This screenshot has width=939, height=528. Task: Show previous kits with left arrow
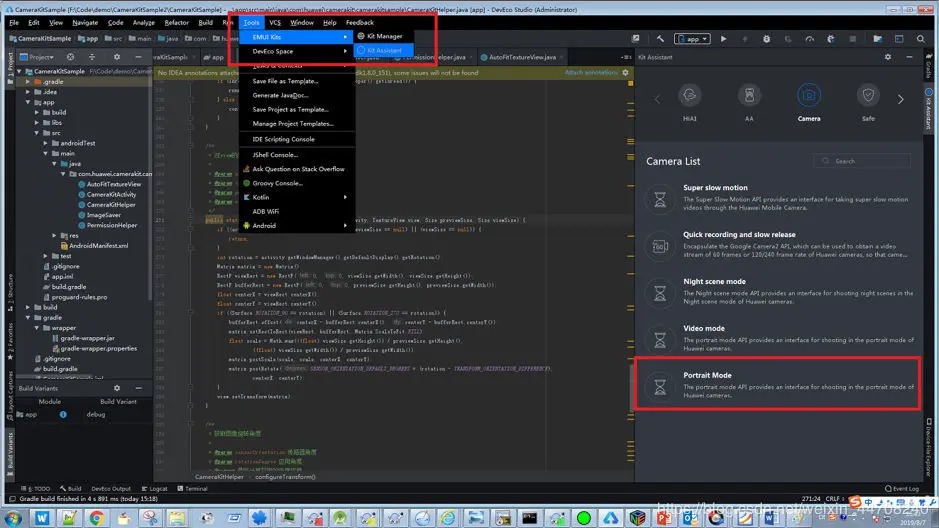[657, 99]
